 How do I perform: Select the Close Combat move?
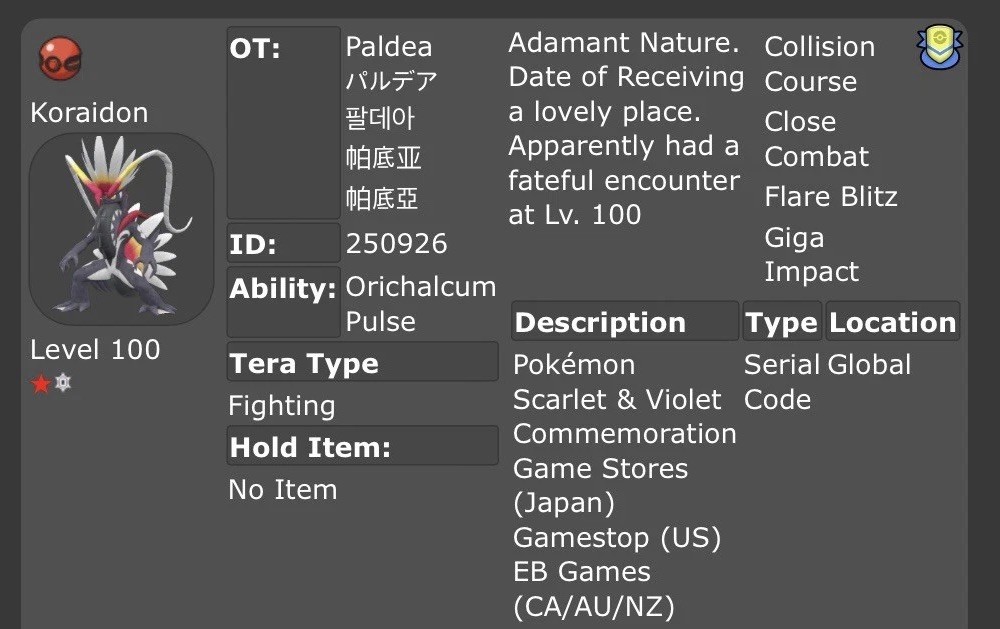click(816, 138)
